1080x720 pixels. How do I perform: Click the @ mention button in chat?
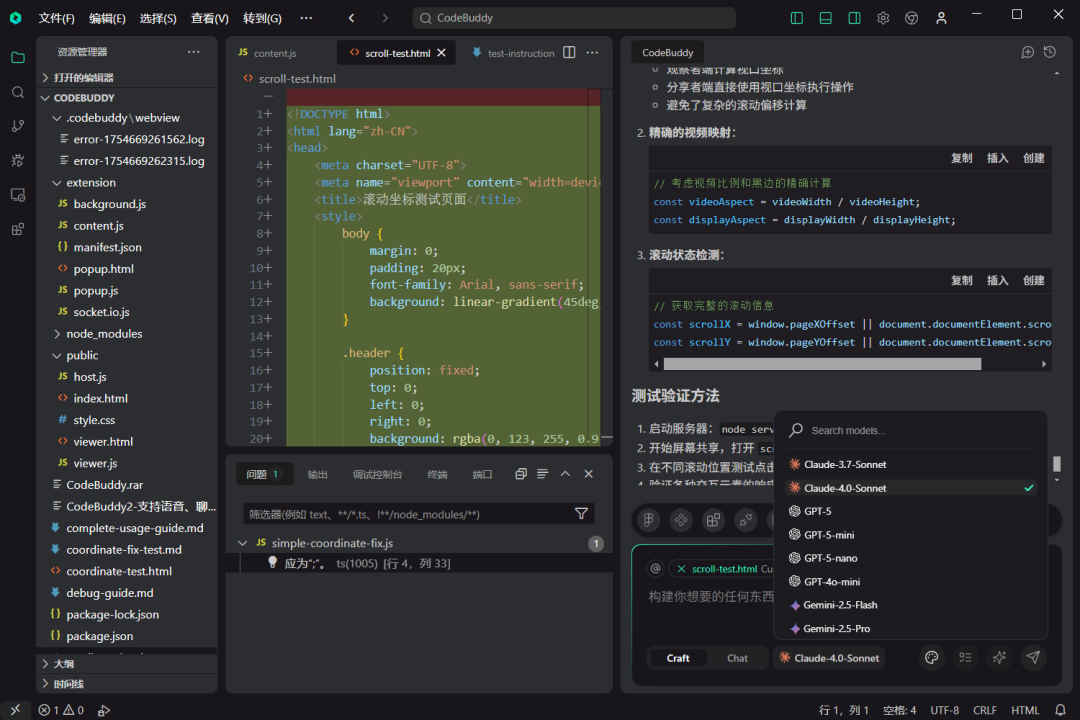coord(655,568)
